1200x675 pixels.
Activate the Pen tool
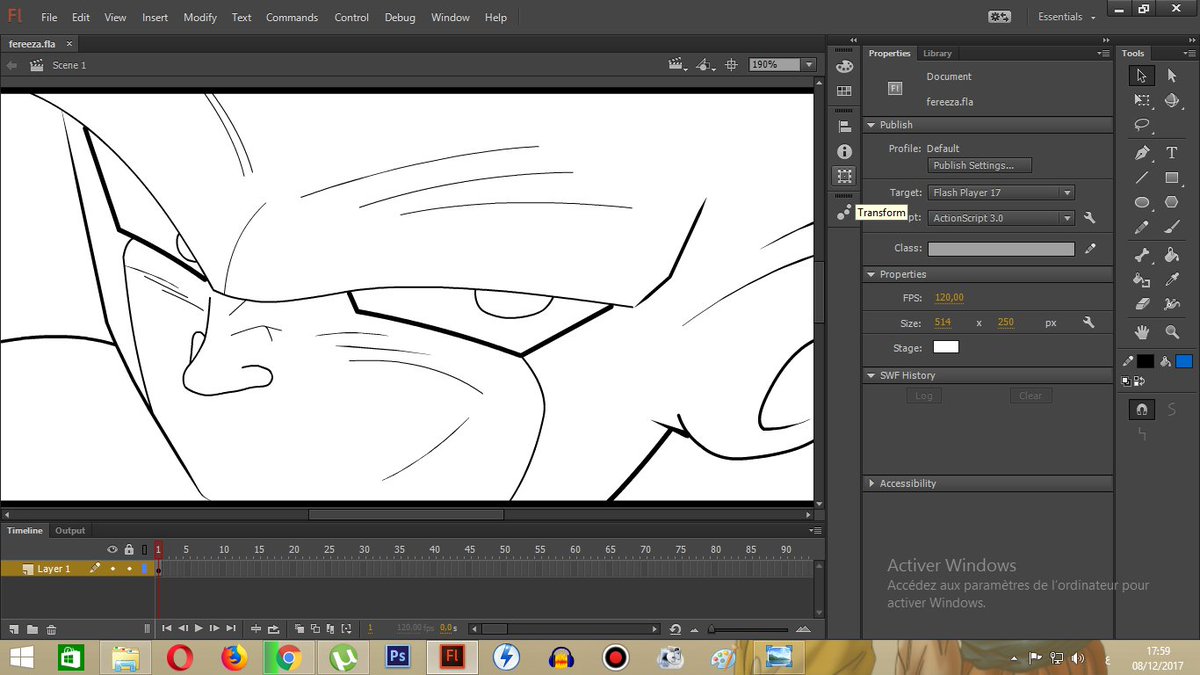click(x=1141, y=153)
